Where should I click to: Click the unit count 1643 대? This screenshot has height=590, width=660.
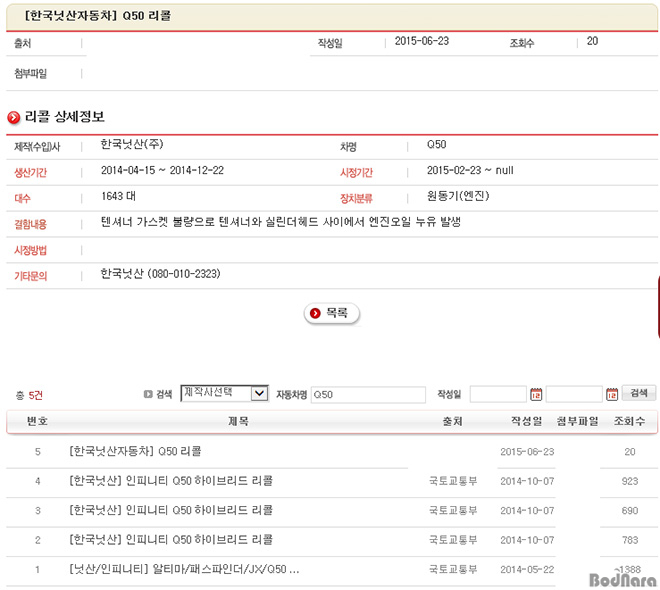pos(118,196)
